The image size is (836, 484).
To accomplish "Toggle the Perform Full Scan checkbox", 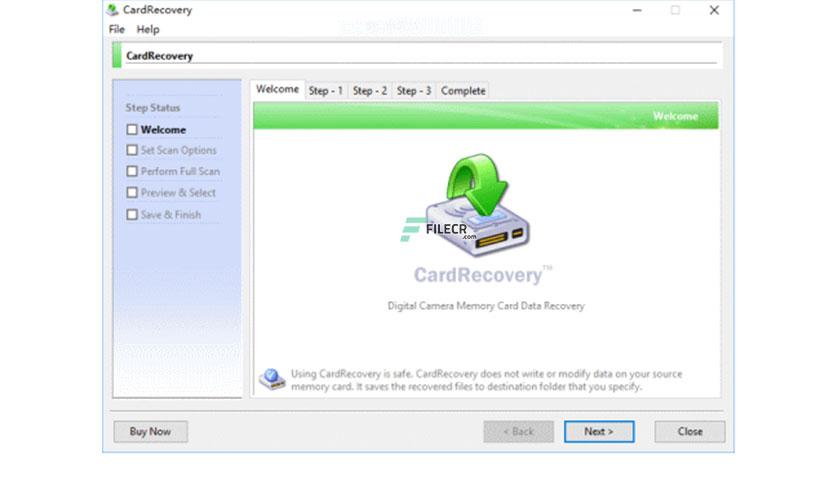I will point(132,171).
